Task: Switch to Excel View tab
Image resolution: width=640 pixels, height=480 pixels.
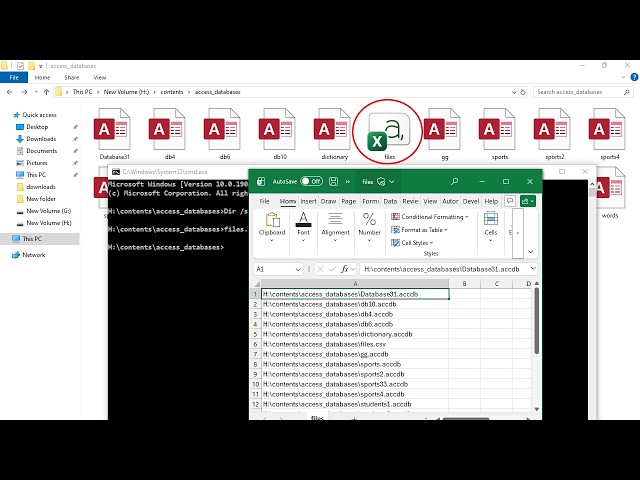Action: point(430,201)
